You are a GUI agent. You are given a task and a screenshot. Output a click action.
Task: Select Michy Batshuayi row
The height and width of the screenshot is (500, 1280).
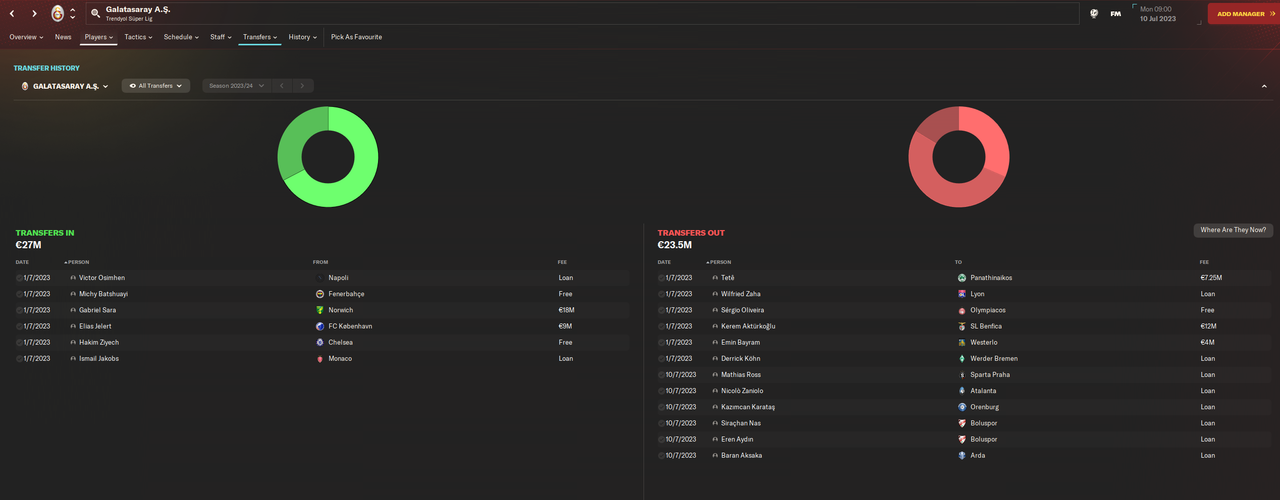point(322,294)
